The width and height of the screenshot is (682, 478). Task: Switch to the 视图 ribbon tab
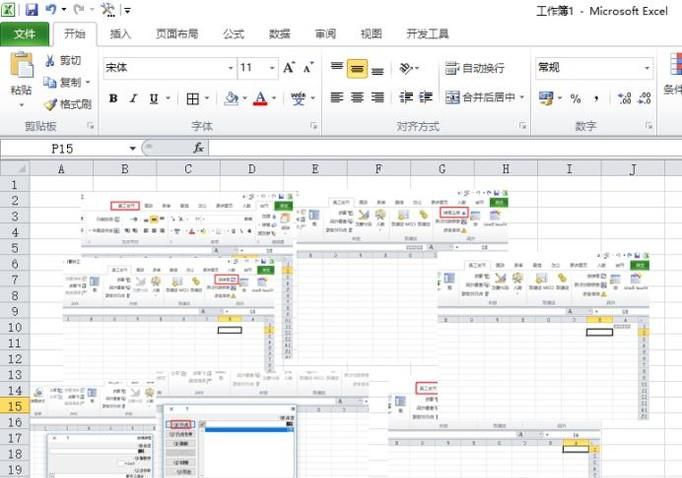(x=371, y=34)
